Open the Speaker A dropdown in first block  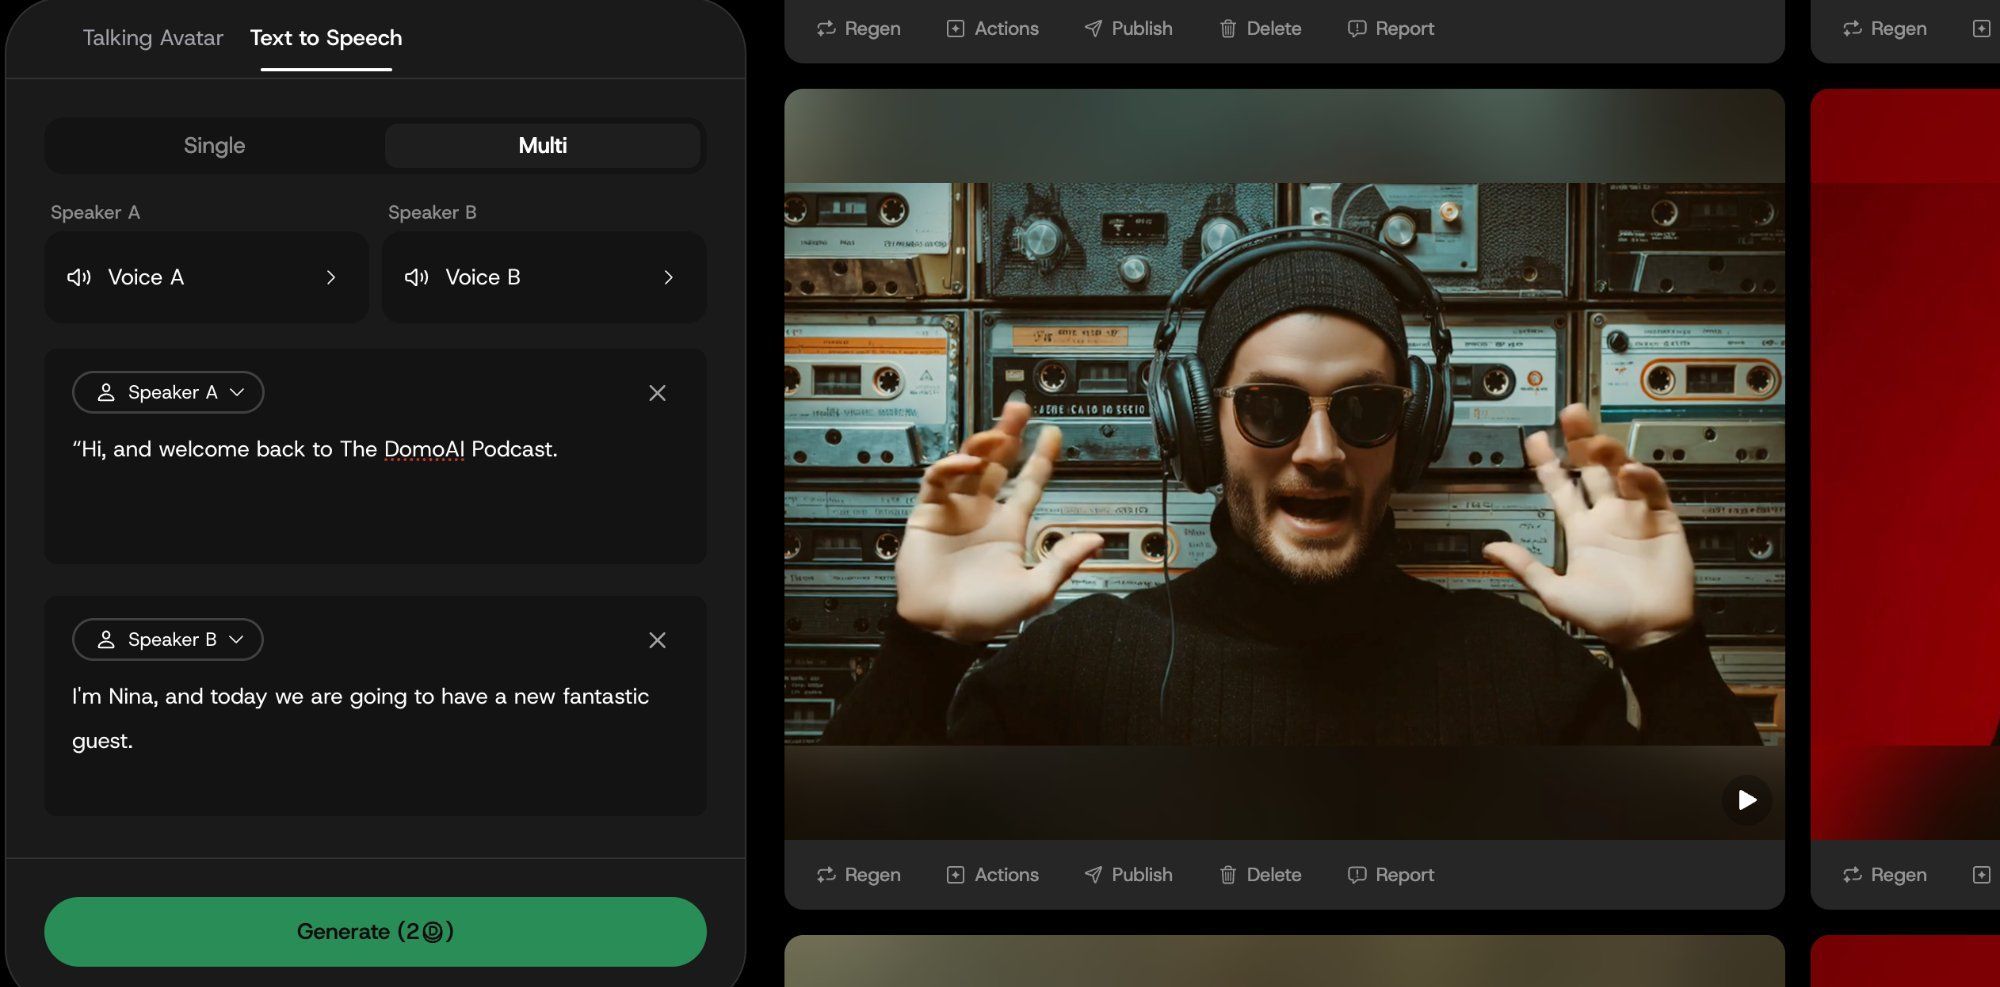(168, 393)
